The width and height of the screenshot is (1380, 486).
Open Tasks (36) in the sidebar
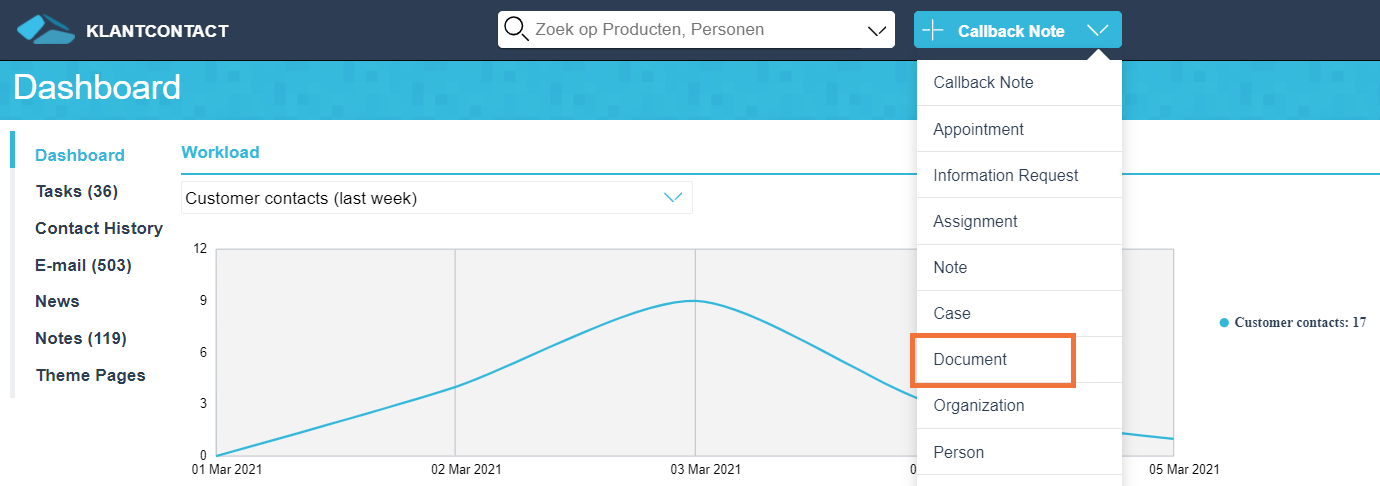tap(77, 191)
